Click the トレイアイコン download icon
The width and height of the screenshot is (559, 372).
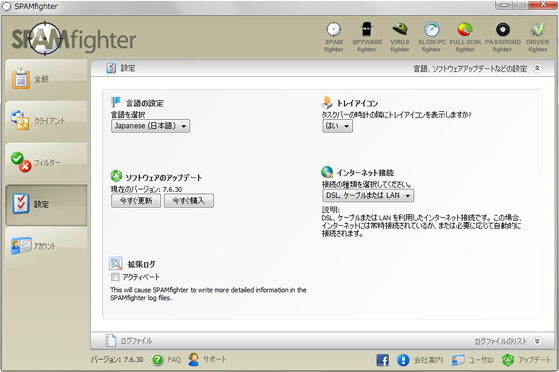(327, 102)
